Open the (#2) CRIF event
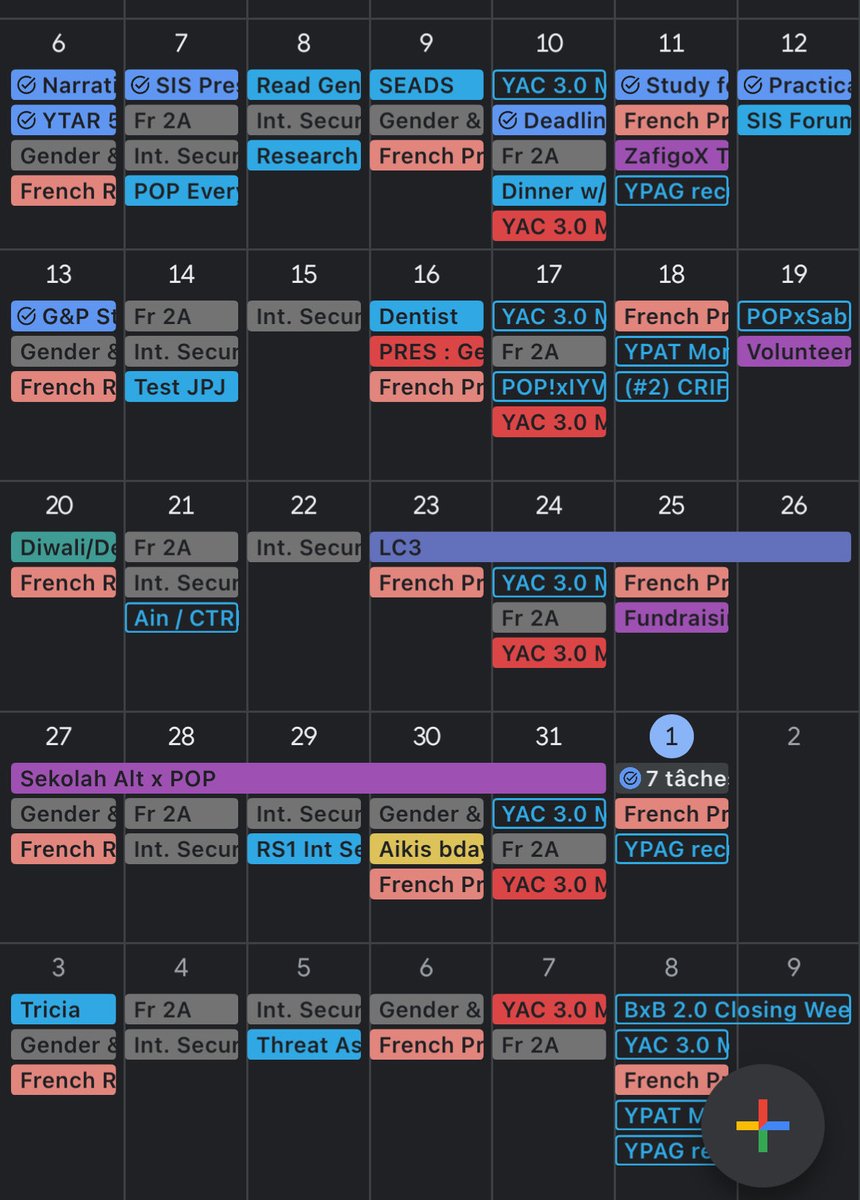The image size is (860, 1200). coord(671,386)
